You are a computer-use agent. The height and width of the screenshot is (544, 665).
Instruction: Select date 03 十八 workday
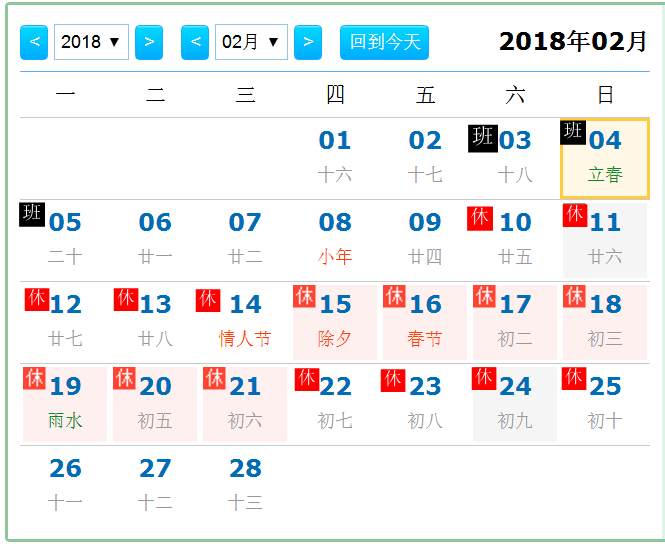click(x=515, y=158)
